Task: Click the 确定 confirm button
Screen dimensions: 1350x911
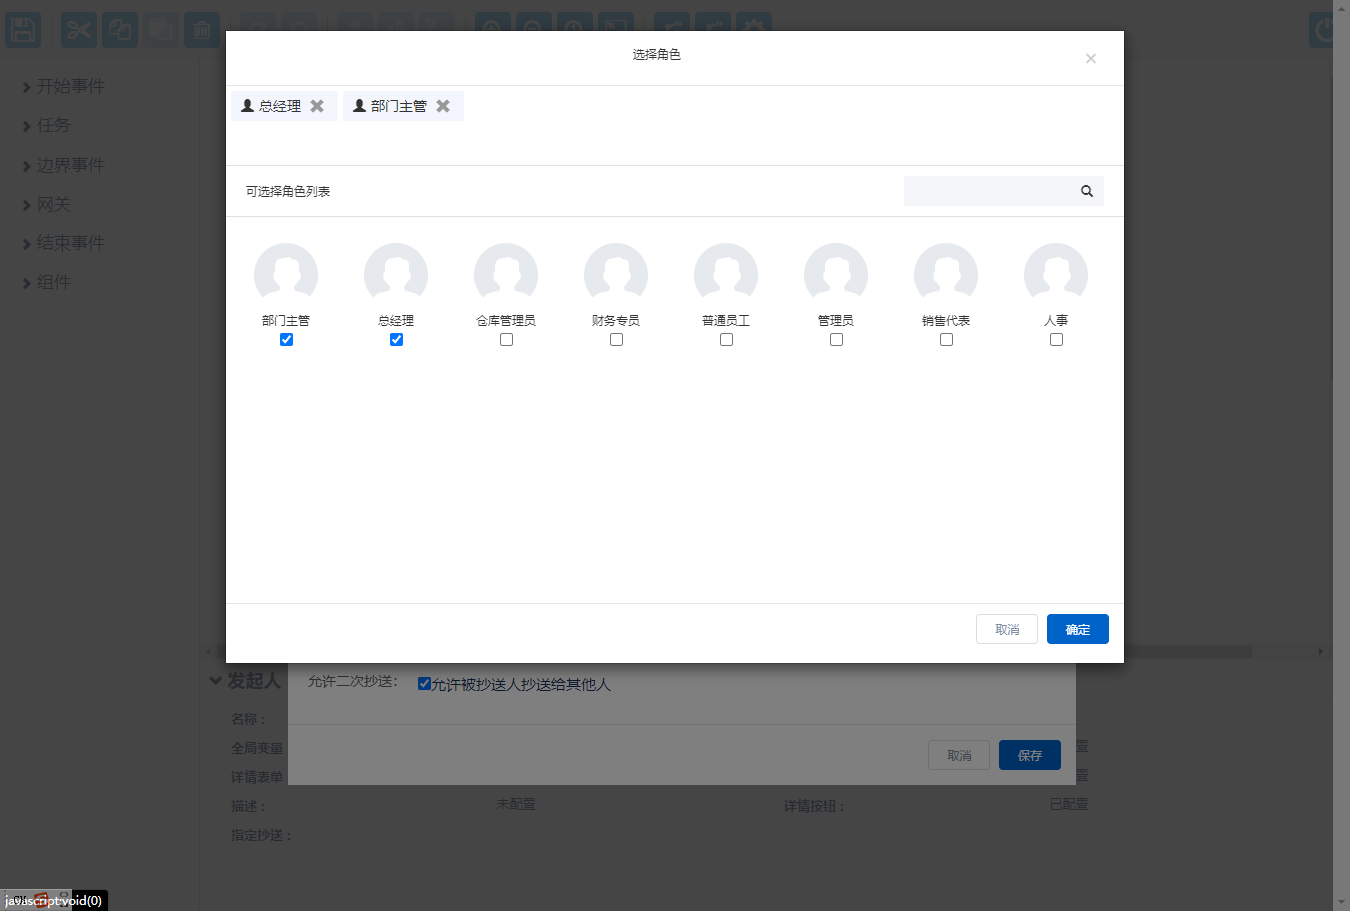Action: pyautogui.click(x=1078, y=629)
